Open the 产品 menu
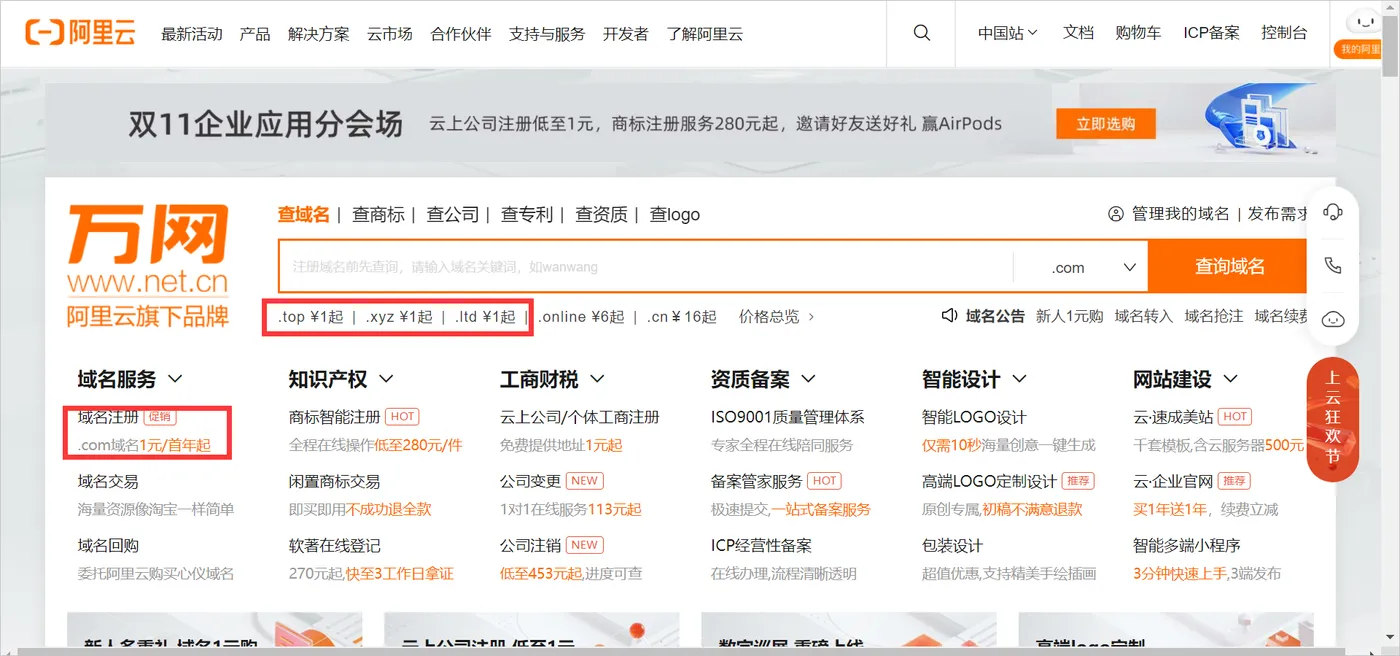The image size is (1400, 656). click(x=255, y=33)
